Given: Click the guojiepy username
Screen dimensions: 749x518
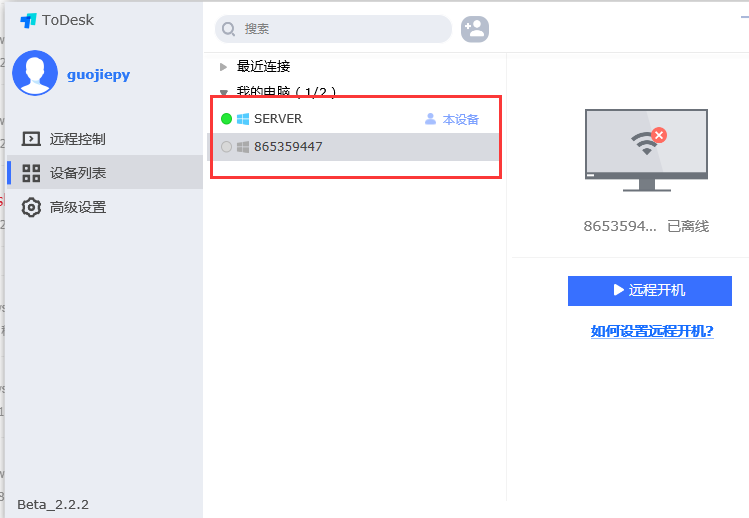Looking at the screenshot, I should [x=98, y=75].
